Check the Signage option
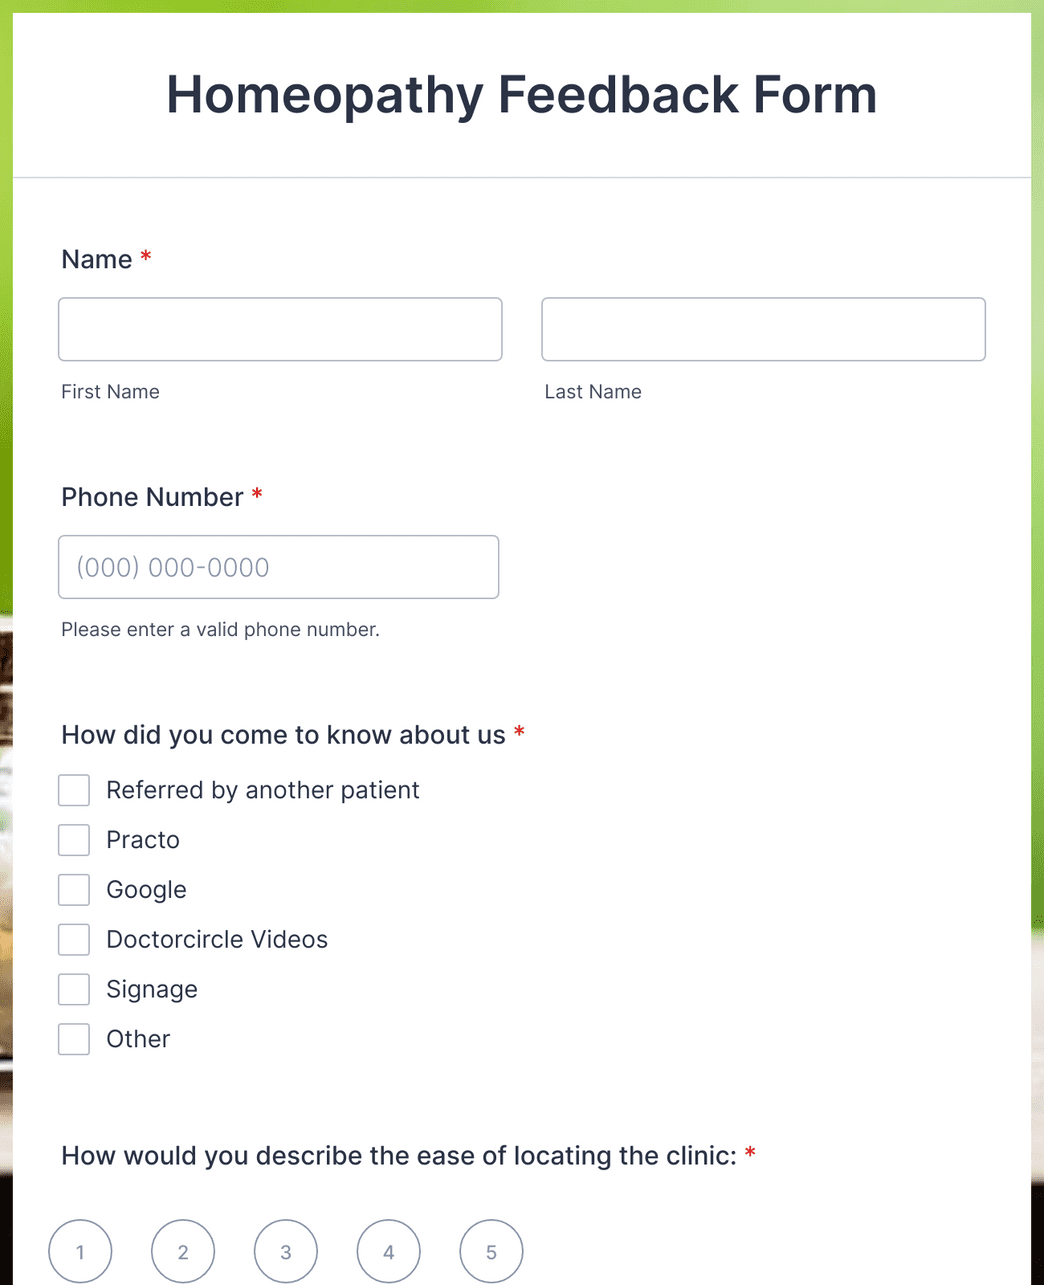This screenshot has height=1285, width=1044. (74, 990)
